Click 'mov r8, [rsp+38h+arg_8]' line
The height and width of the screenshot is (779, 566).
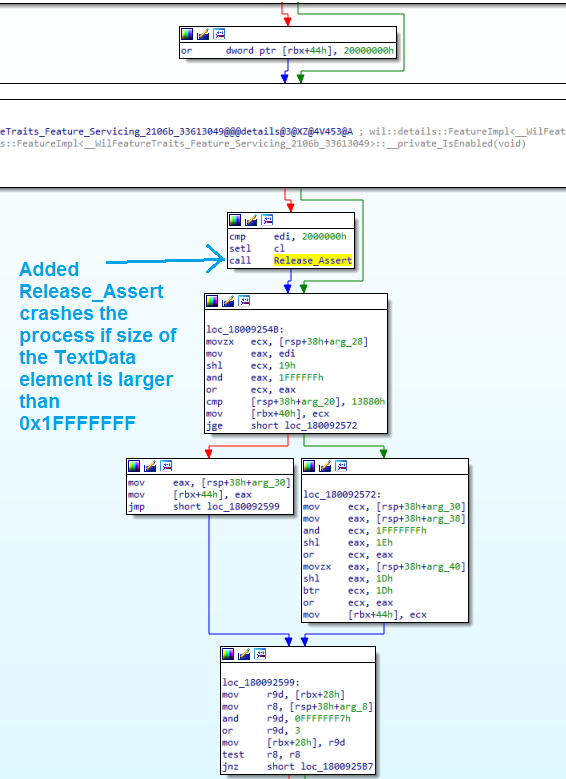coord(298,706)
